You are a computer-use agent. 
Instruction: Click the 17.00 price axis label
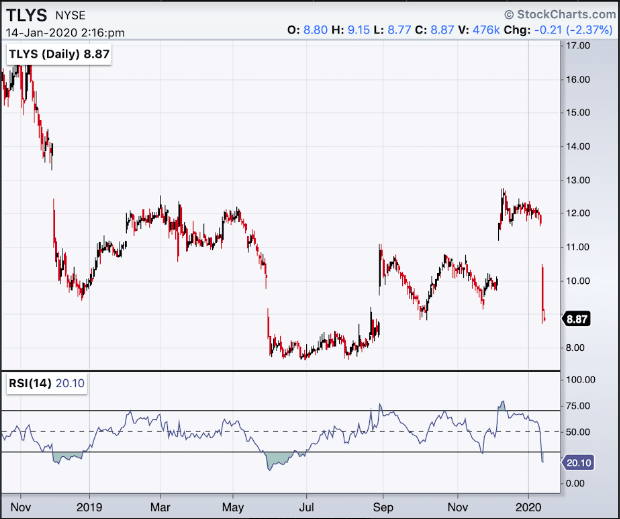coord(578,45)
